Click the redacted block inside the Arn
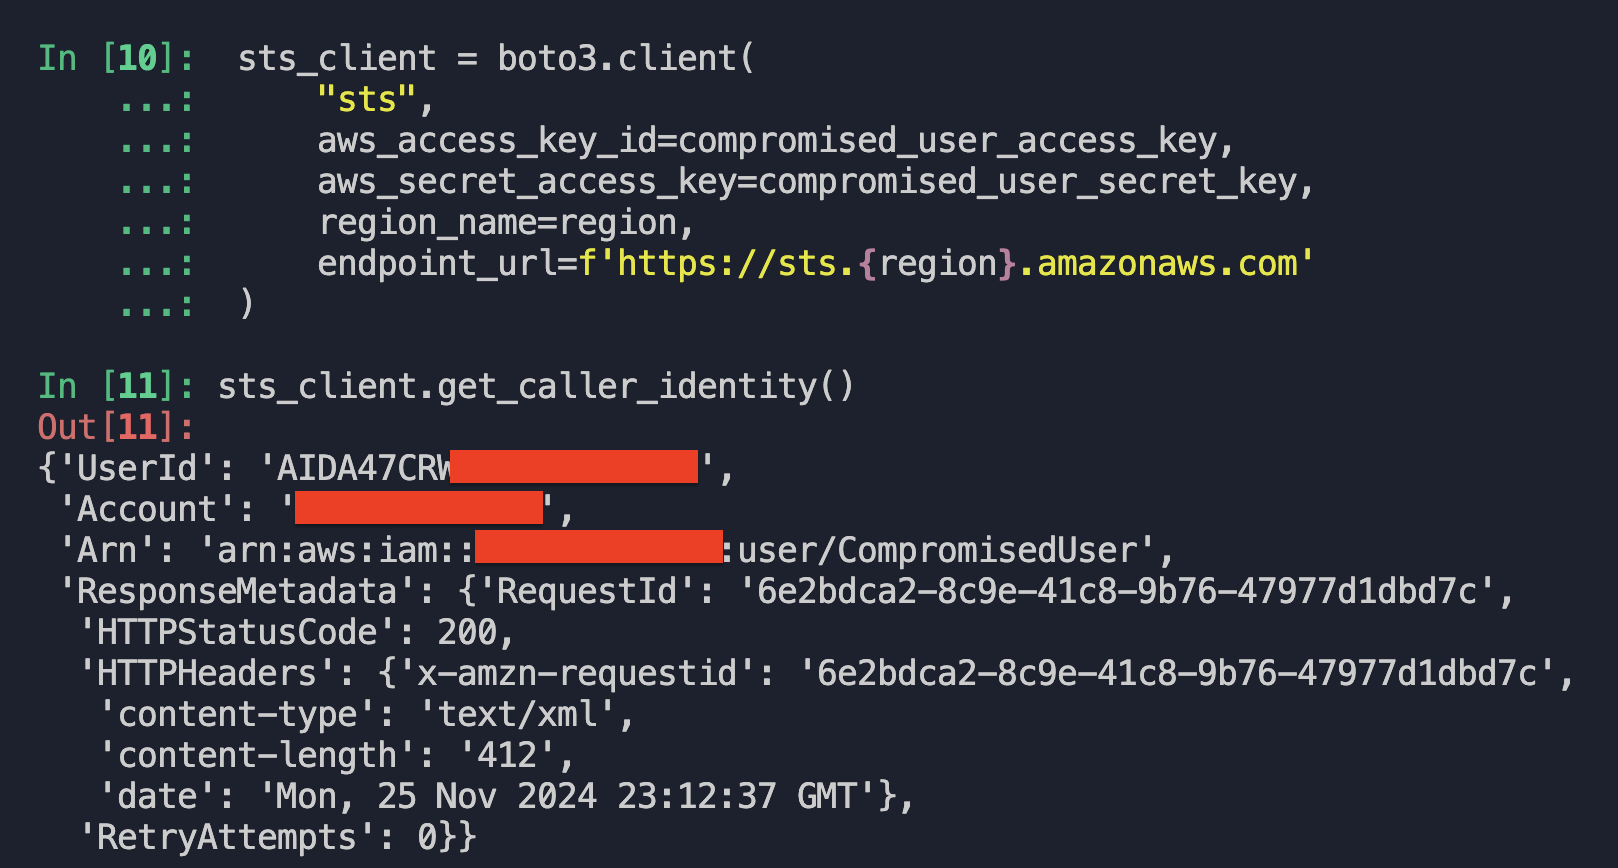The width and height of the screenshot is (1618, 868). point(599,548)
